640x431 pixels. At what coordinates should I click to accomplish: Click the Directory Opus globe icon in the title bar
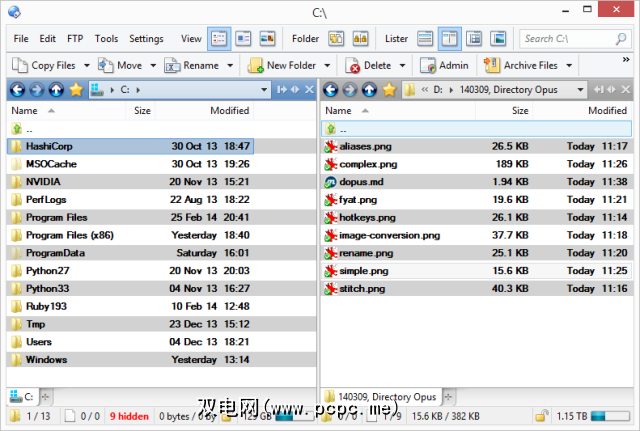point(15,12)
